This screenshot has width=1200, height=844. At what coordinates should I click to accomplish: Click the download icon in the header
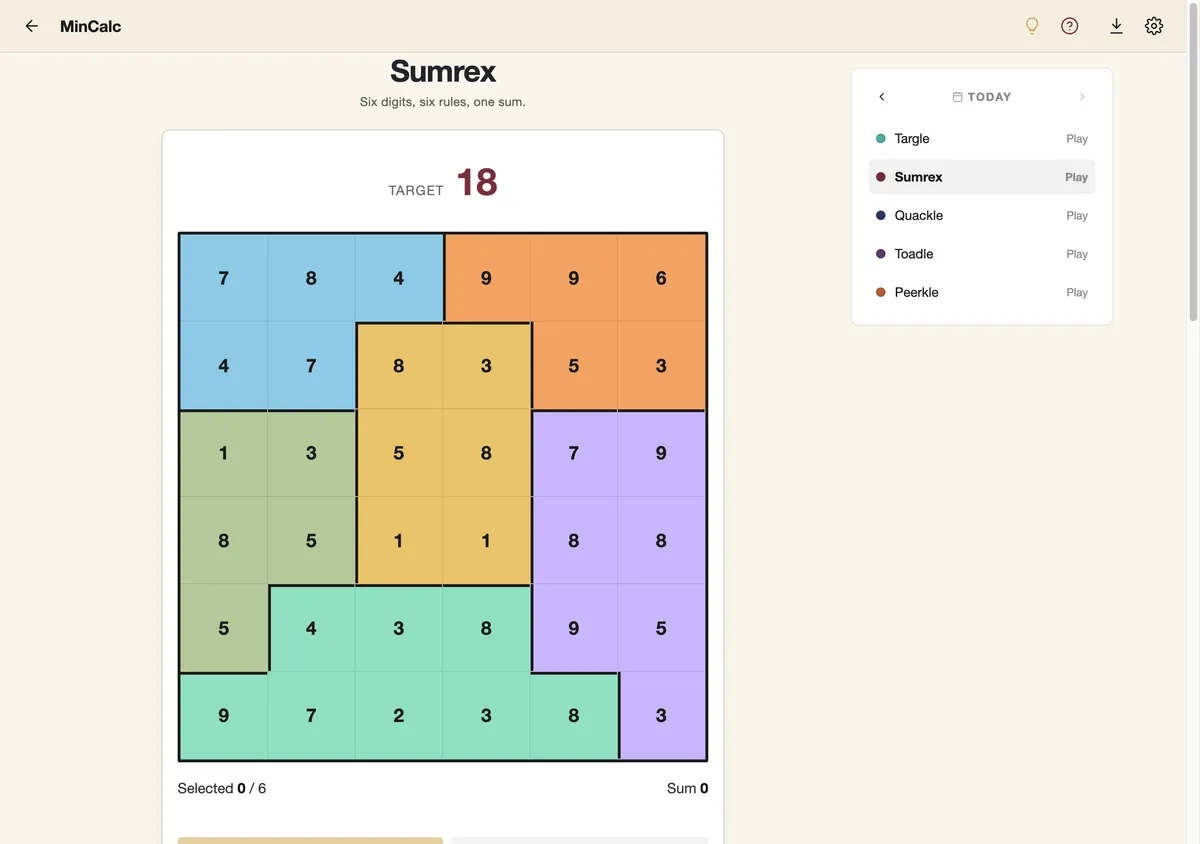click(1117, 26)
